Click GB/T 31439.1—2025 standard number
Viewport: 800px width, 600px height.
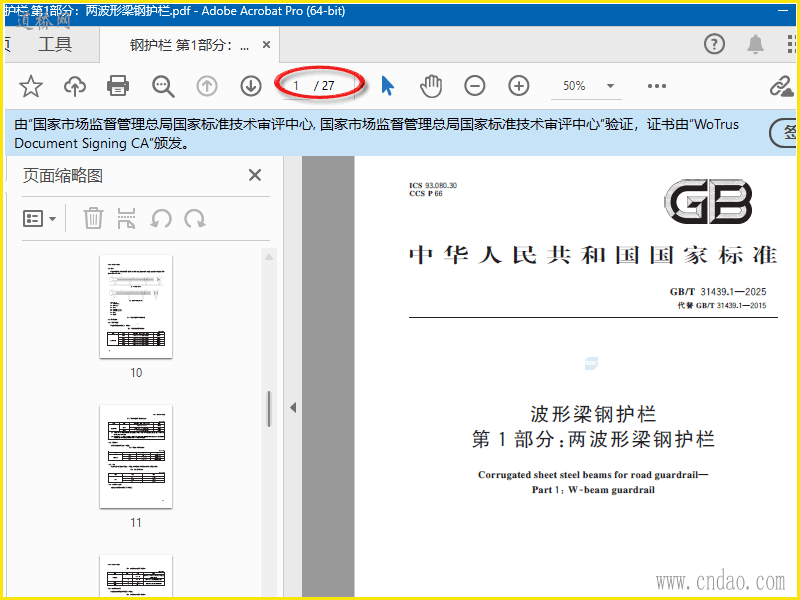tap(718, 291)
